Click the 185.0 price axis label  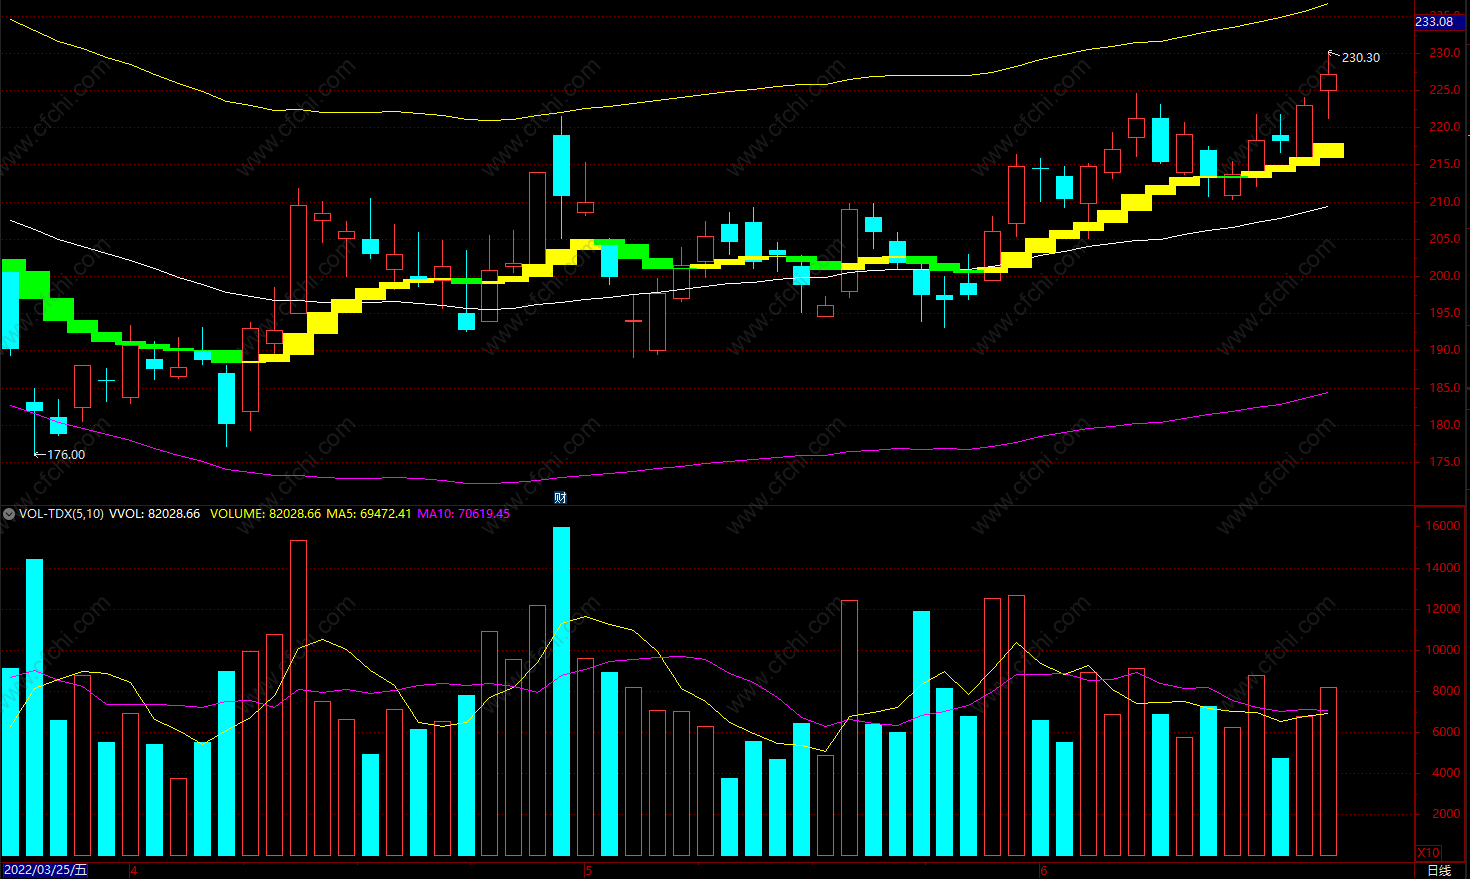coord(1444,388)
